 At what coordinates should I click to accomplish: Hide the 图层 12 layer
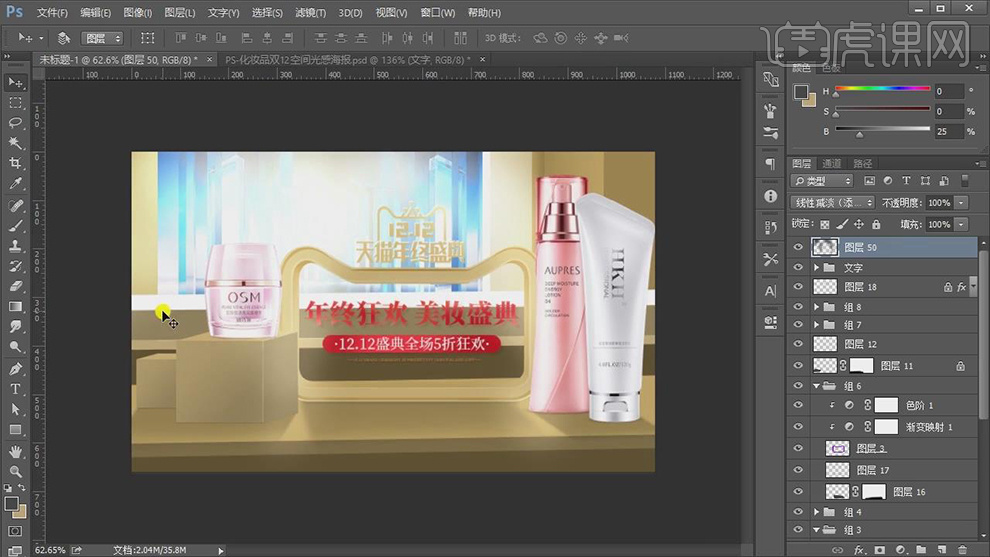tap(798, 344)
